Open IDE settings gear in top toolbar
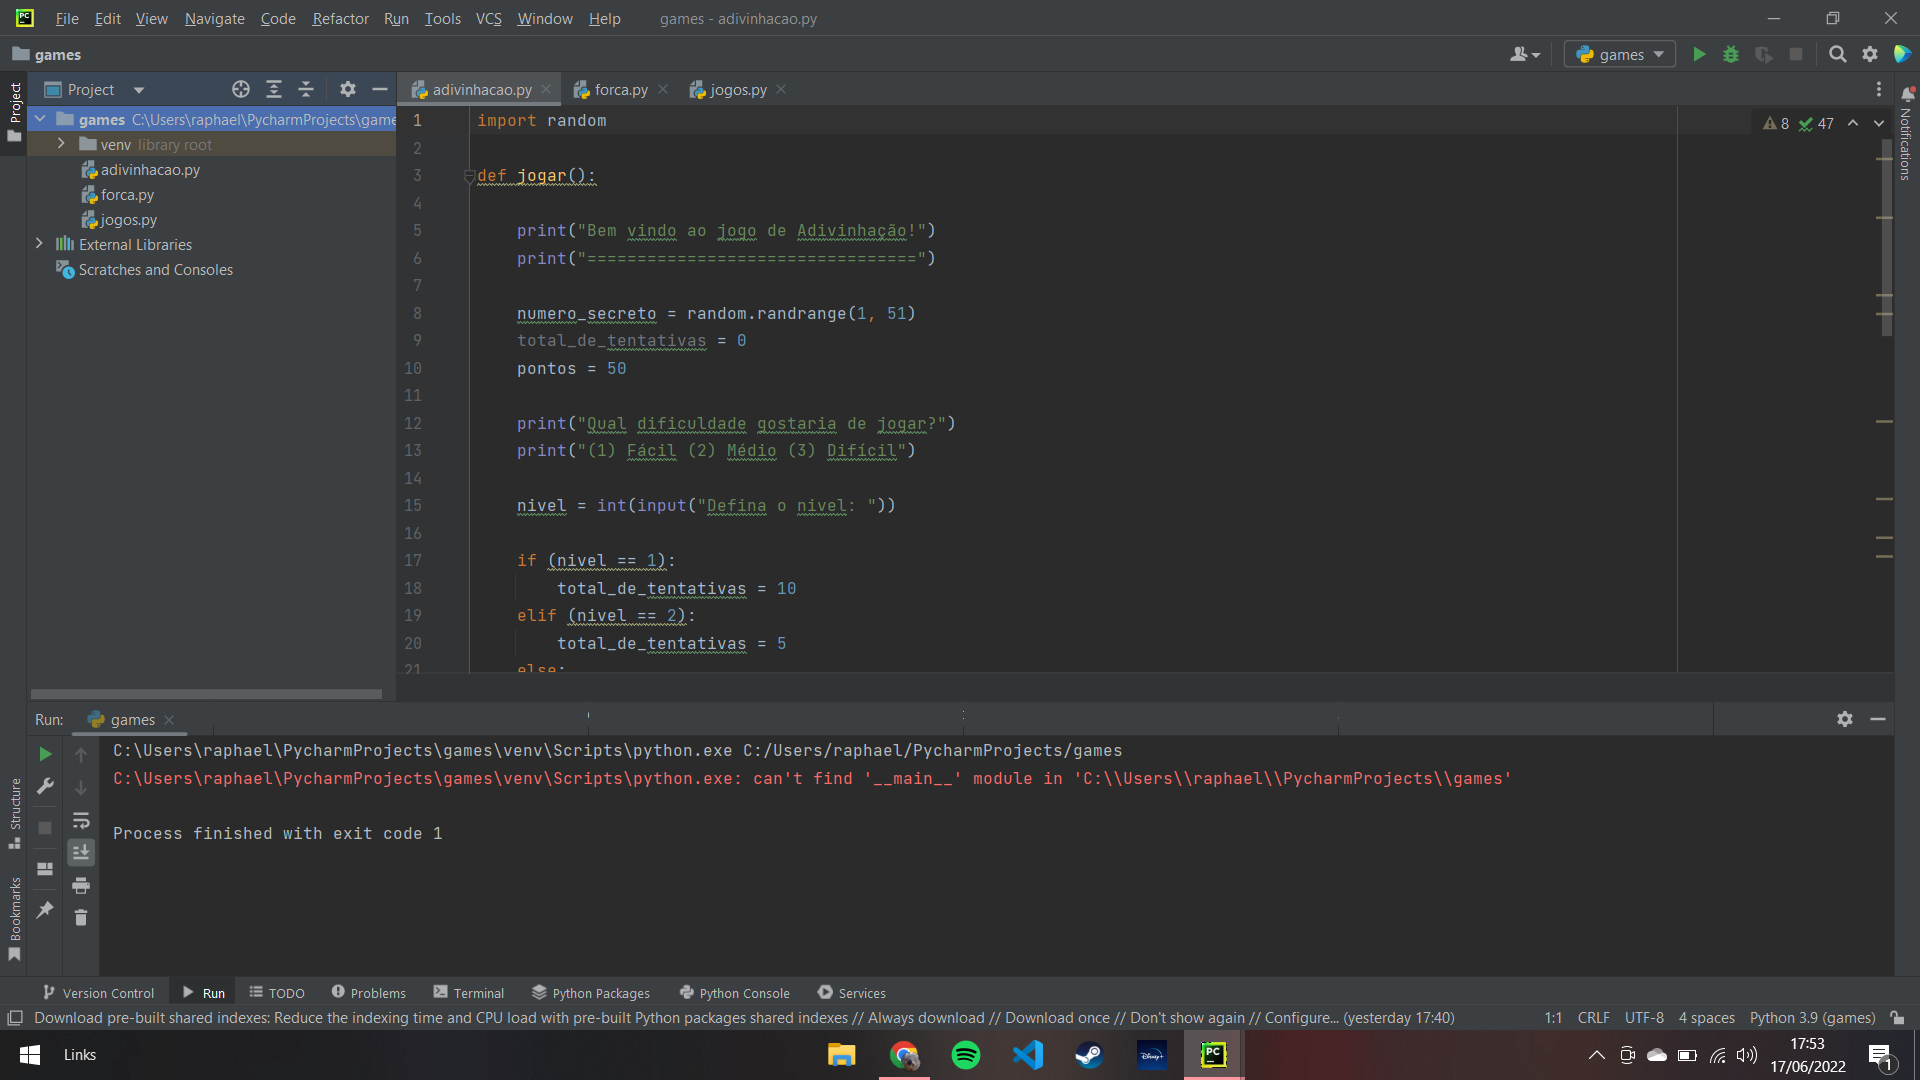The image size is (1920, 1080). pyautogui.click(x=1870, y=54)
